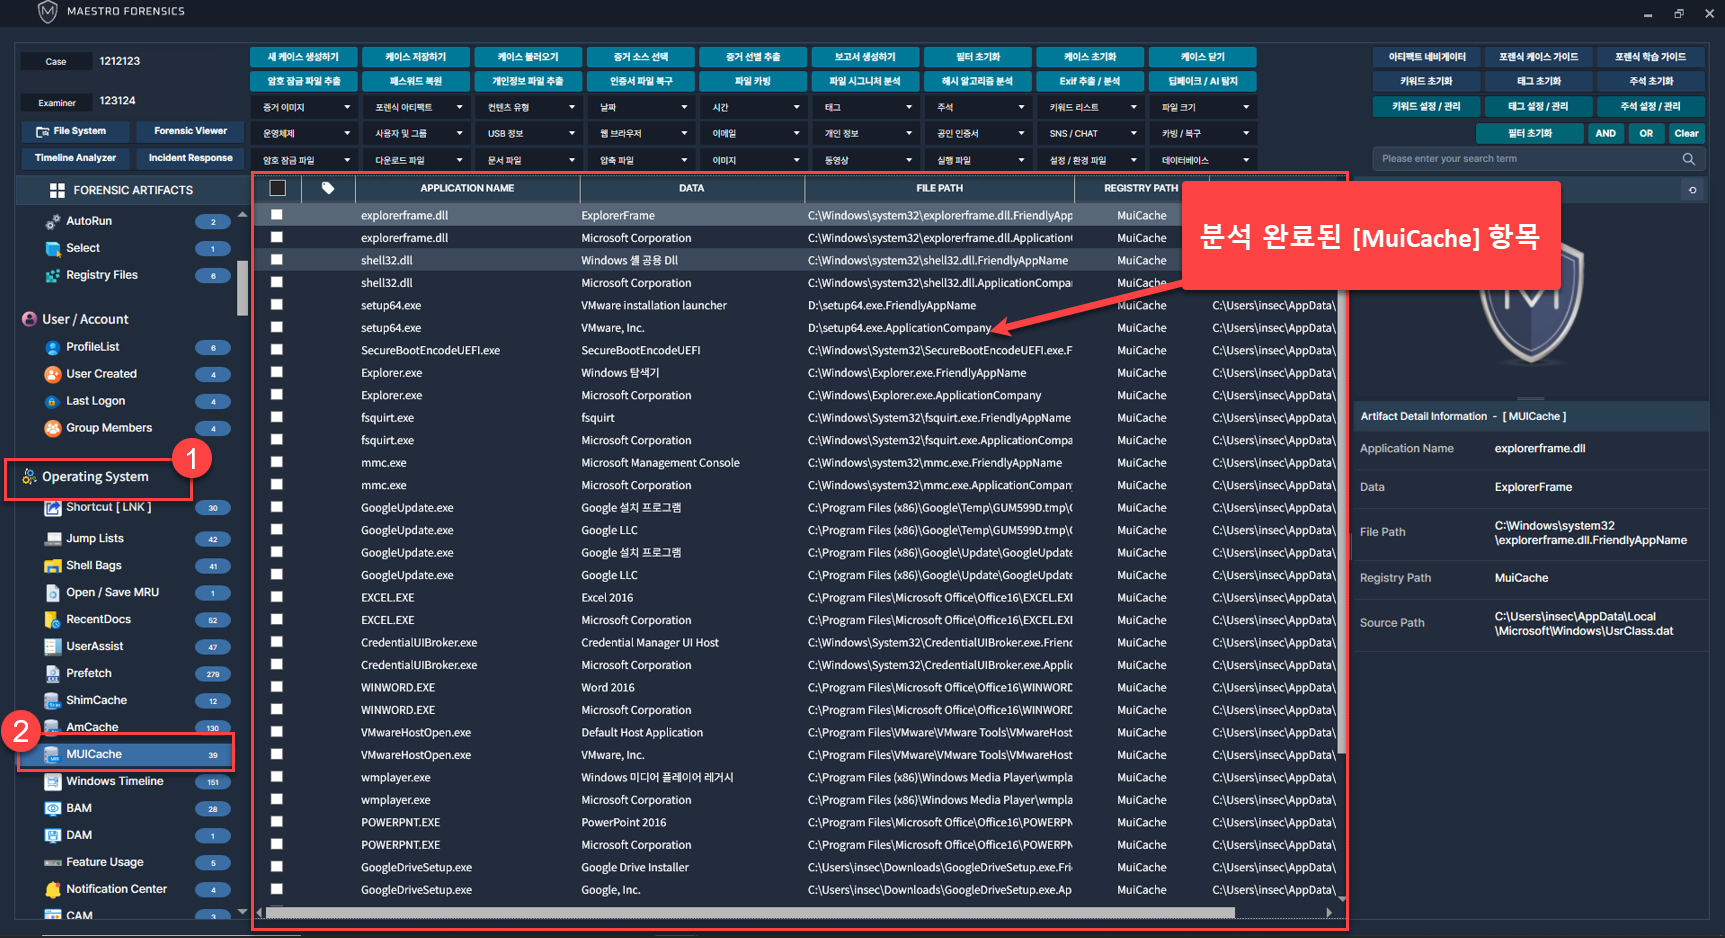Image resolution: width=1725 pixels, height=938 pixels.
Task: Click the Exif 추출 / 분석 button
Action: [x=1090, y=82]
